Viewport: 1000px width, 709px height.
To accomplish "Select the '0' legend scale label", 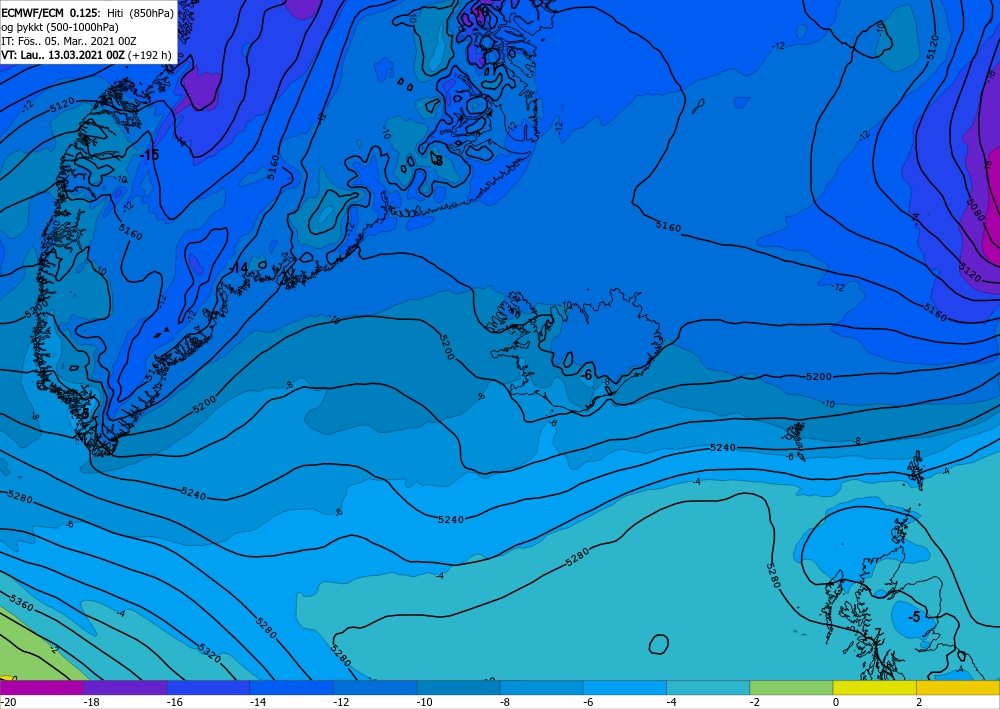I will (836, 702).
